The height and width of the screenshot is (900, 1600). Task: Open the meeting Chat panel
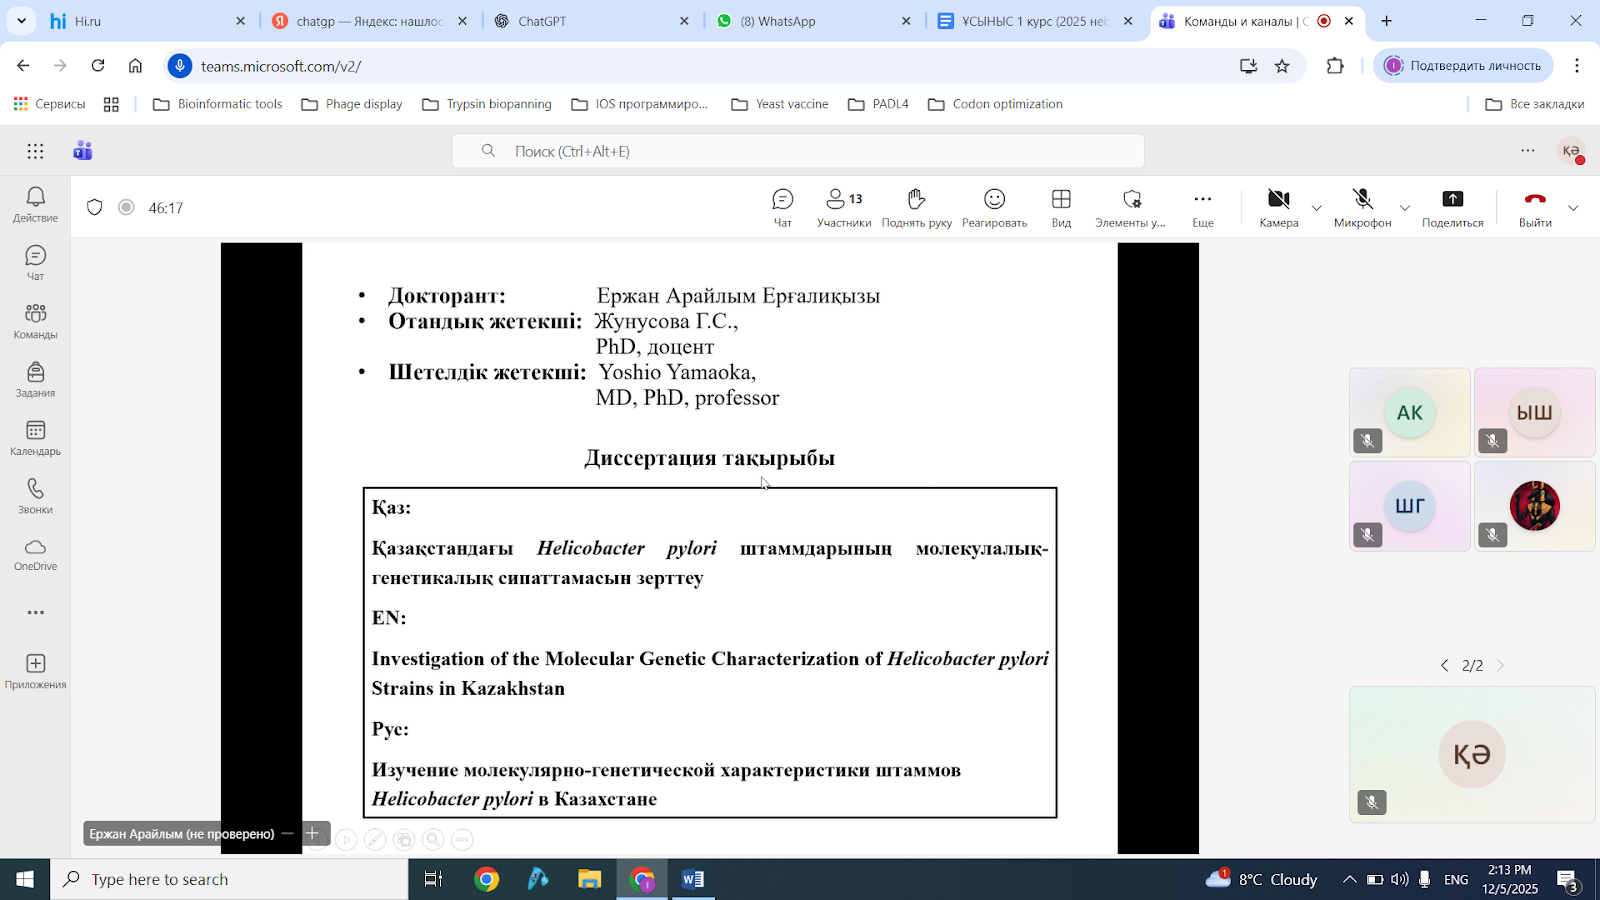click(x=782, y=207)
